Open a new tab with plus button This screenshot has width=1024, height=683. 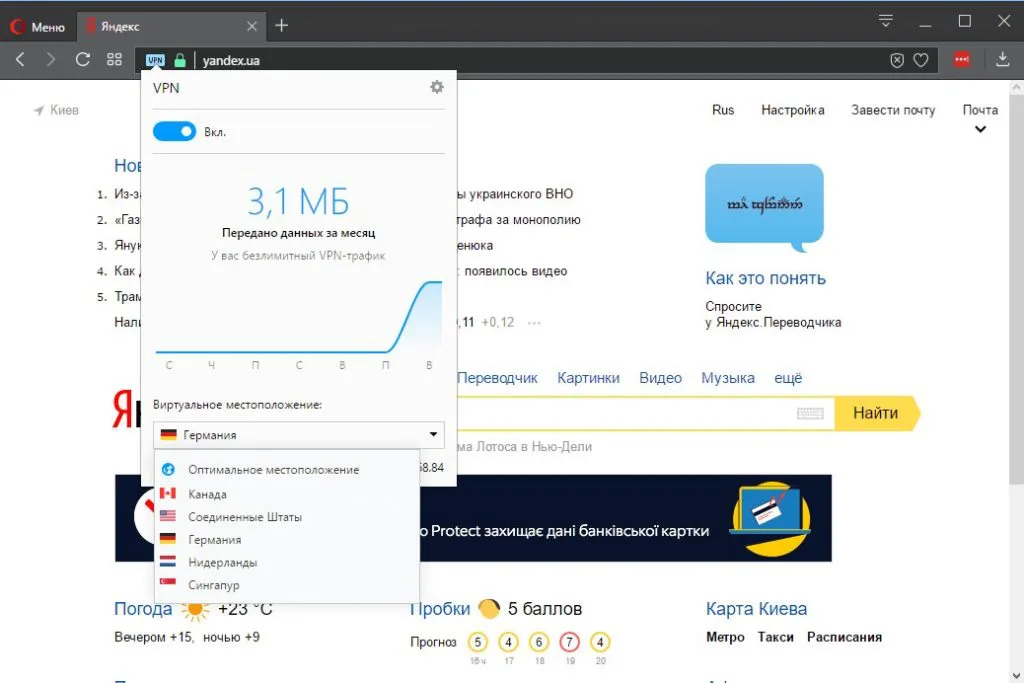click(281, 25)
